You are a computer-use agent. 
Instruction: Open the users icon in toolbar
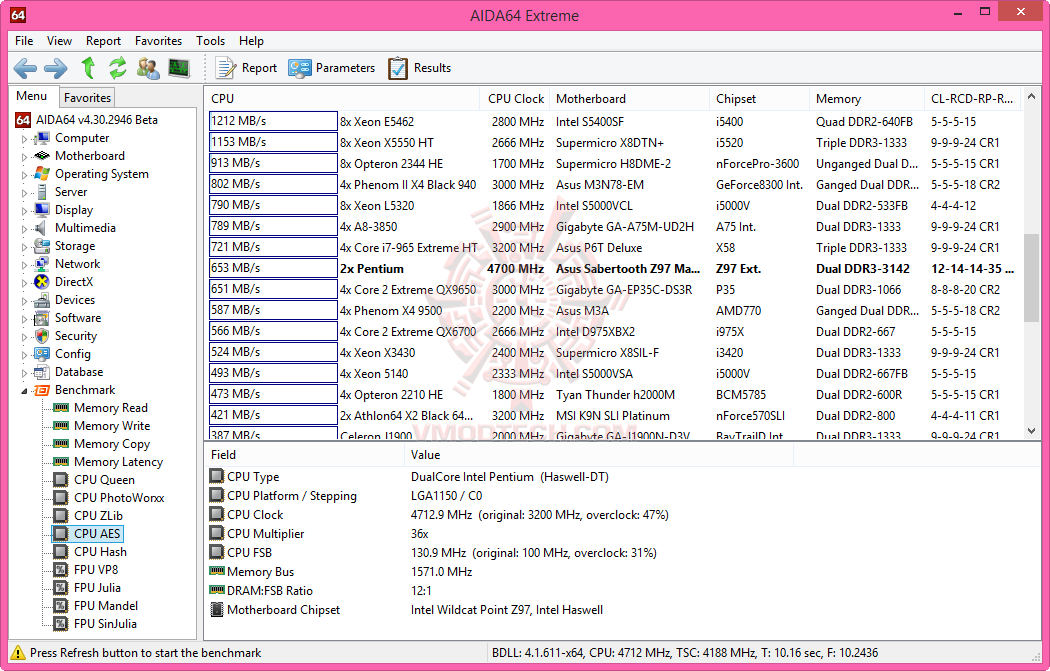coord(148,68)
